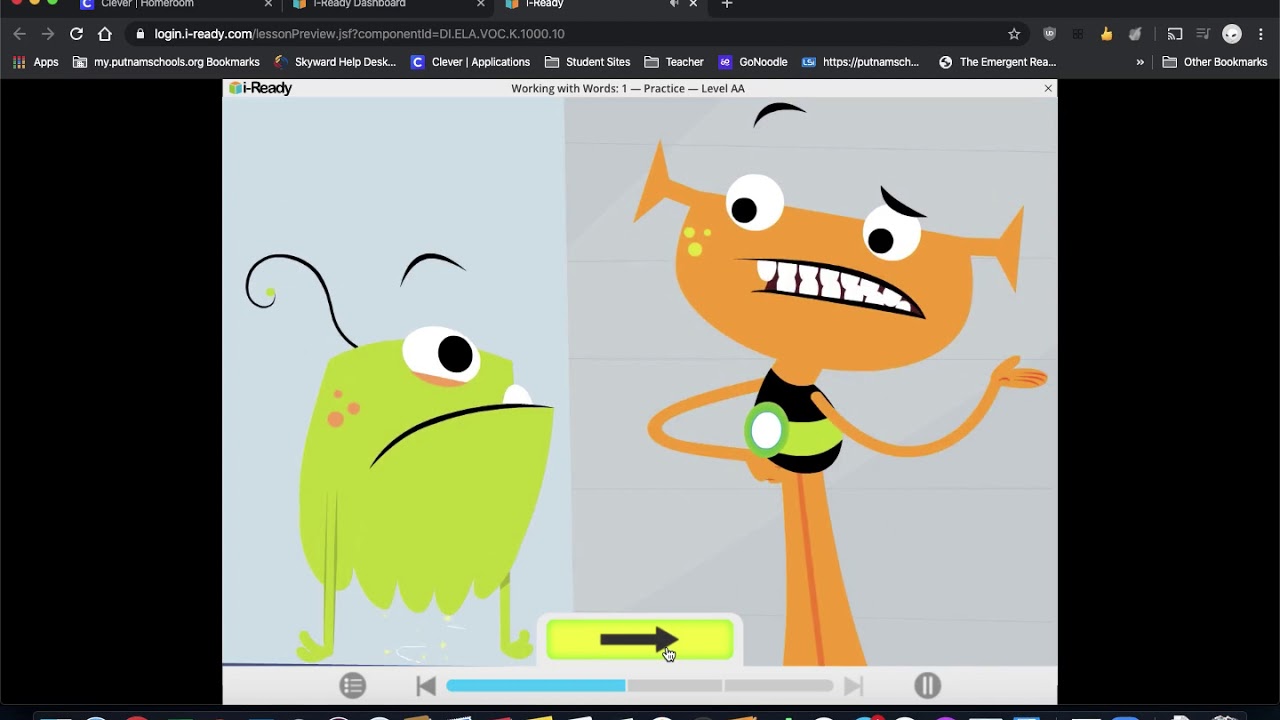Skip back to the previous lesson section

[x=426, y=685]
